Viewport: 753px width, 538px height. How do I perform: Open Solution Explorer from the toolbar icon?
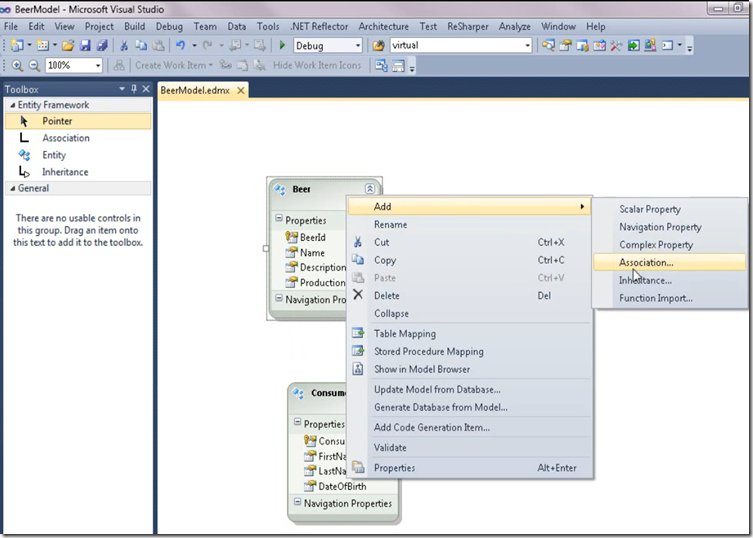[548, 46]
